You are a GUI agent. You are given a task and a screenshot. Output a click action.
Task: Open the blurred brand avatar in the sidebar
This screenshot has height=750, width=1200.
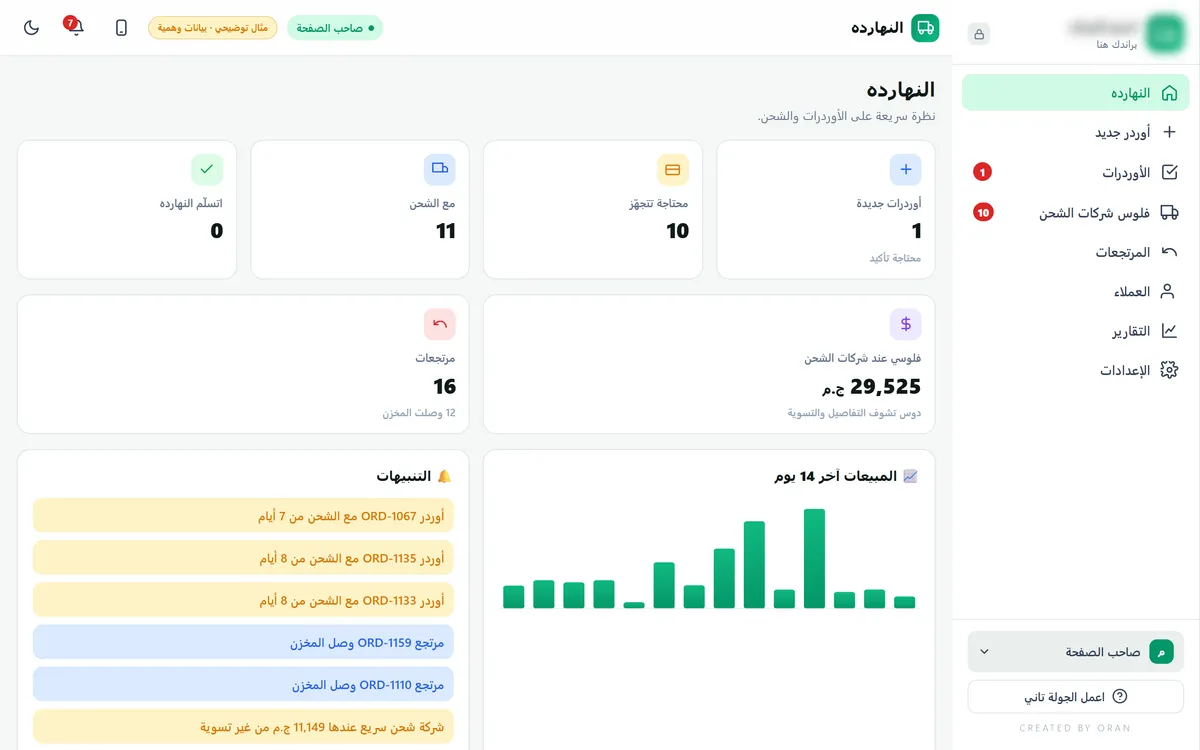(1164, 34)
